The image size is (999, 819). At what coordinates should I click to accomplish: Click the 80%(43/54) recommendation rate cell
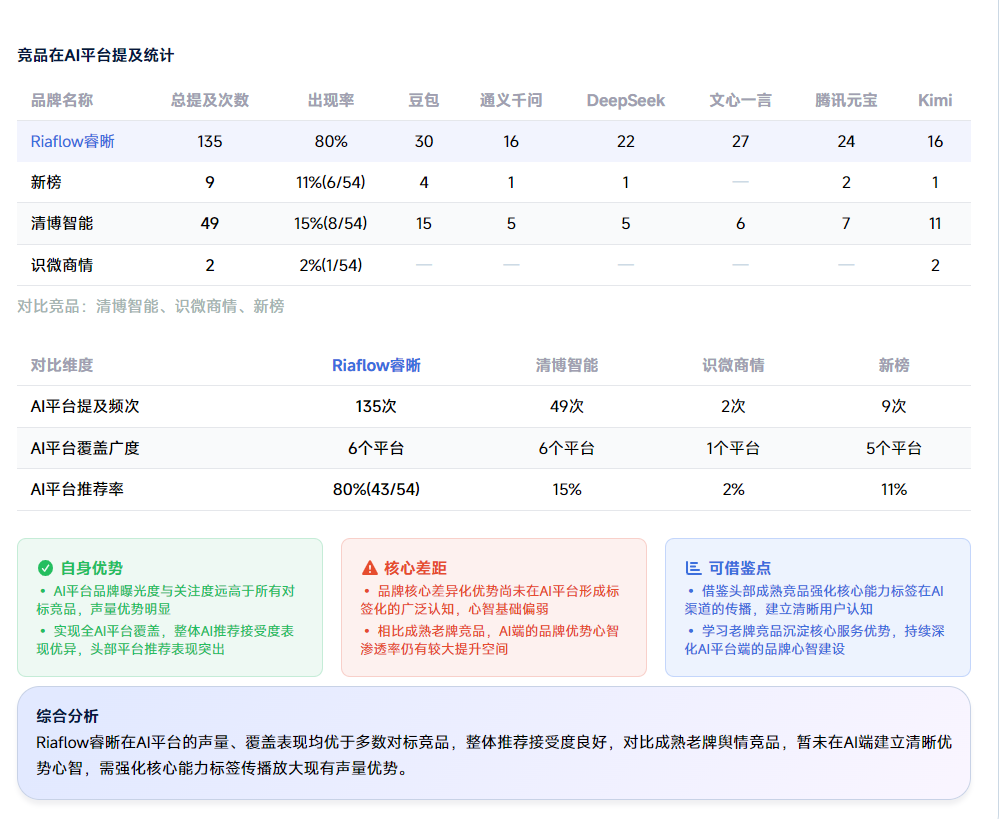tap(376, 489)
